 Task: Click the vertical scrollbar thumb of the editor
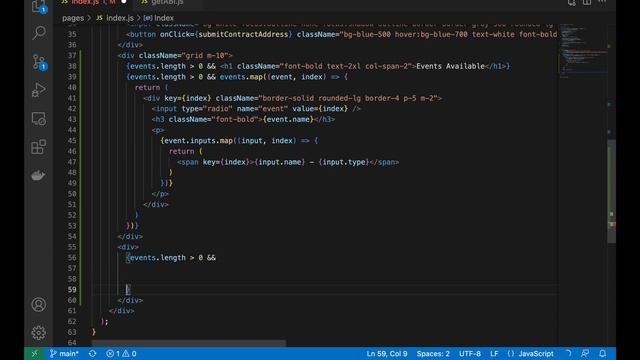(611, 192)
